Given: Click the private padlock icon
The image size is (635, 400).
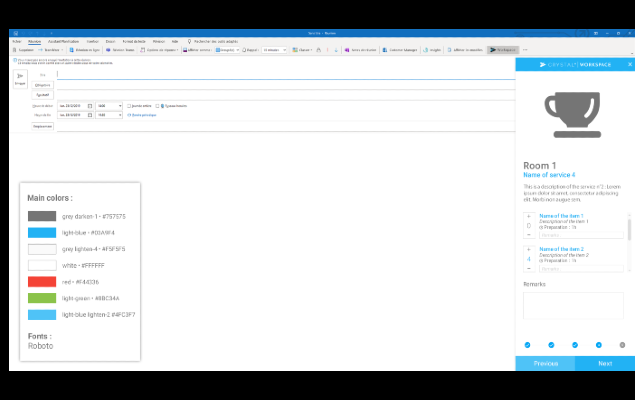Looking at the screenshot, I should tap(319, 50).
